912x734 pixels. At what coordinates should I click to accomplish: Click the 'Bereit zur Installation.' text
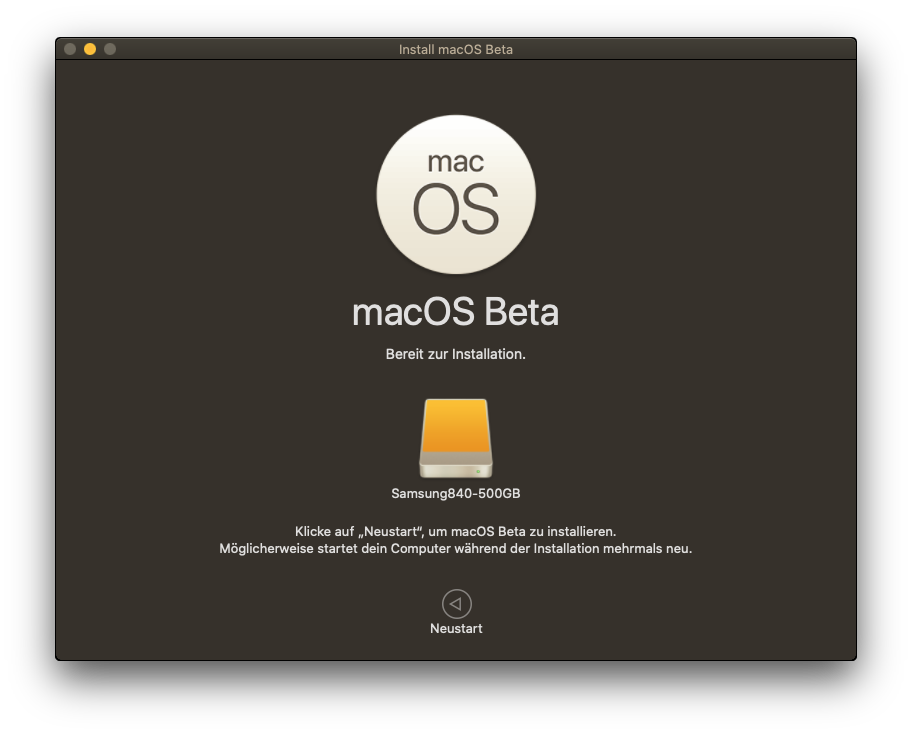click(x=455, y=354)
